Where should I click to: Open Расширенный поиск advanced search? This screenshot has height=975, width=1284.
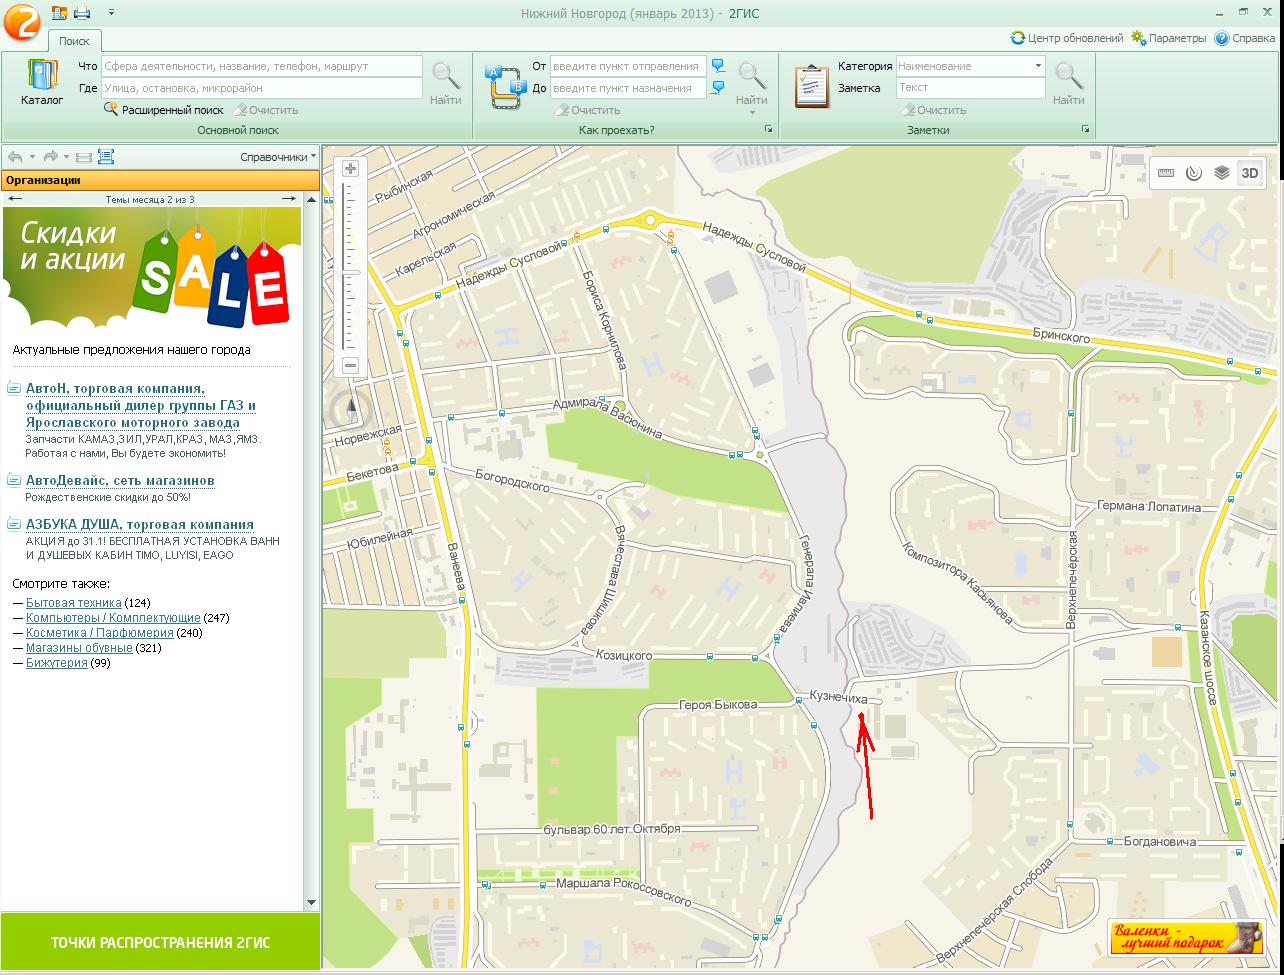[164, 110]
